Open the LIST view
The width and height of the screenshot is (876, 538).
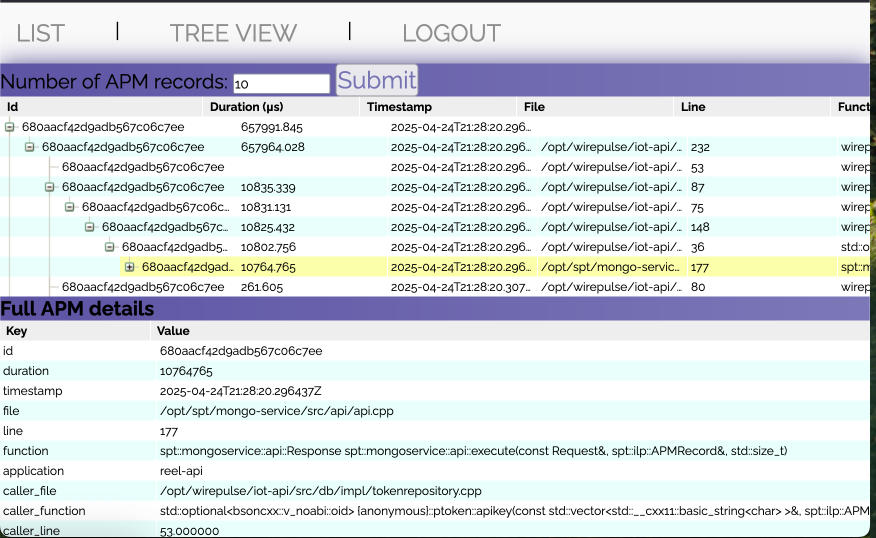click(x=40, y=33)
